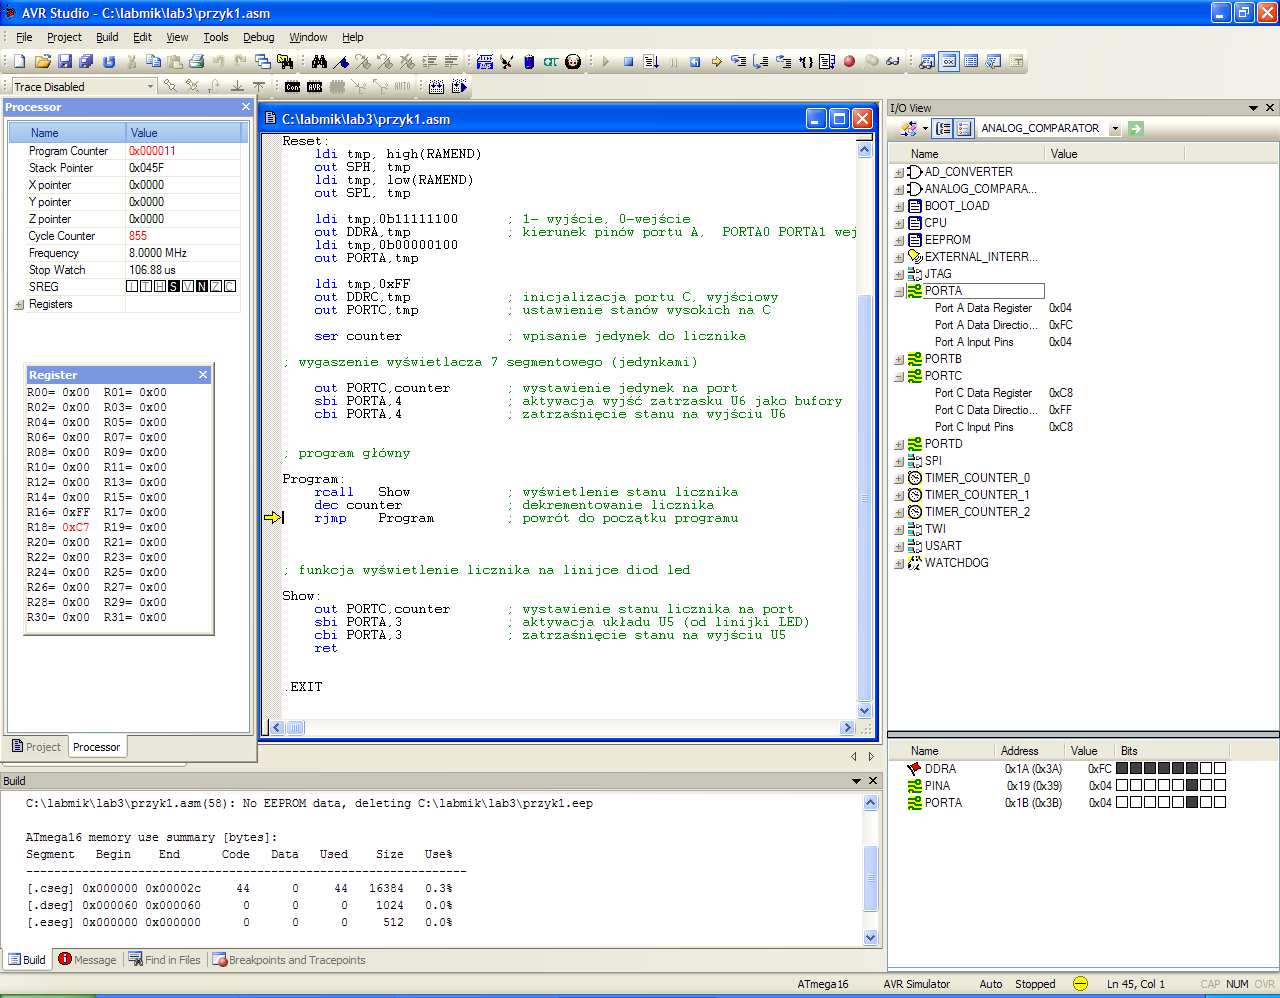Screen dimensions: 1280x998
Task: Open Find with the binoculars icon
Action: (x=320, y=62)
